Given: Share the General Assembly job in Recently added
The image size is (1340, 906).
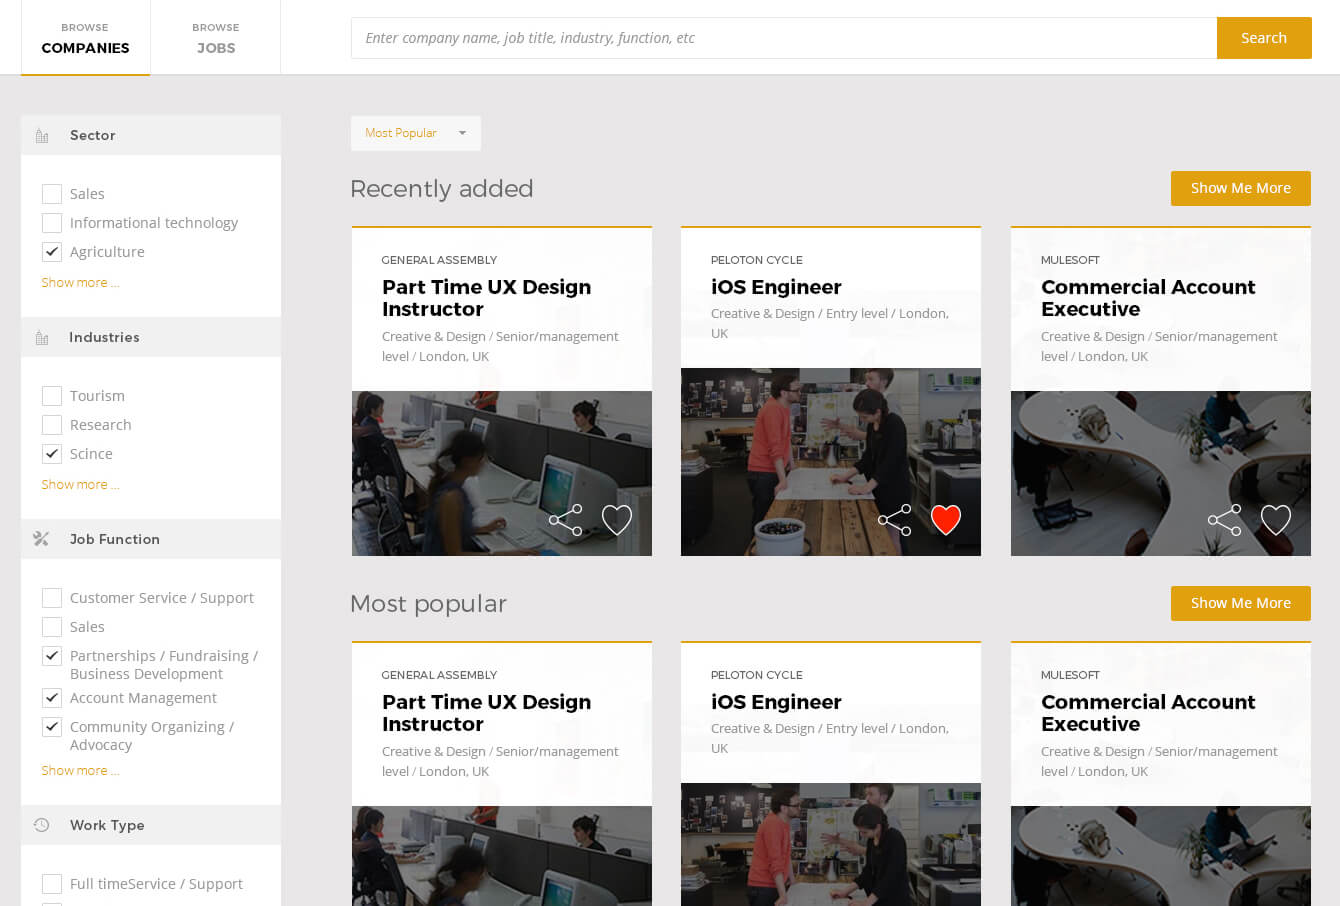Looking at the screenshot, I should click(566, 520).
